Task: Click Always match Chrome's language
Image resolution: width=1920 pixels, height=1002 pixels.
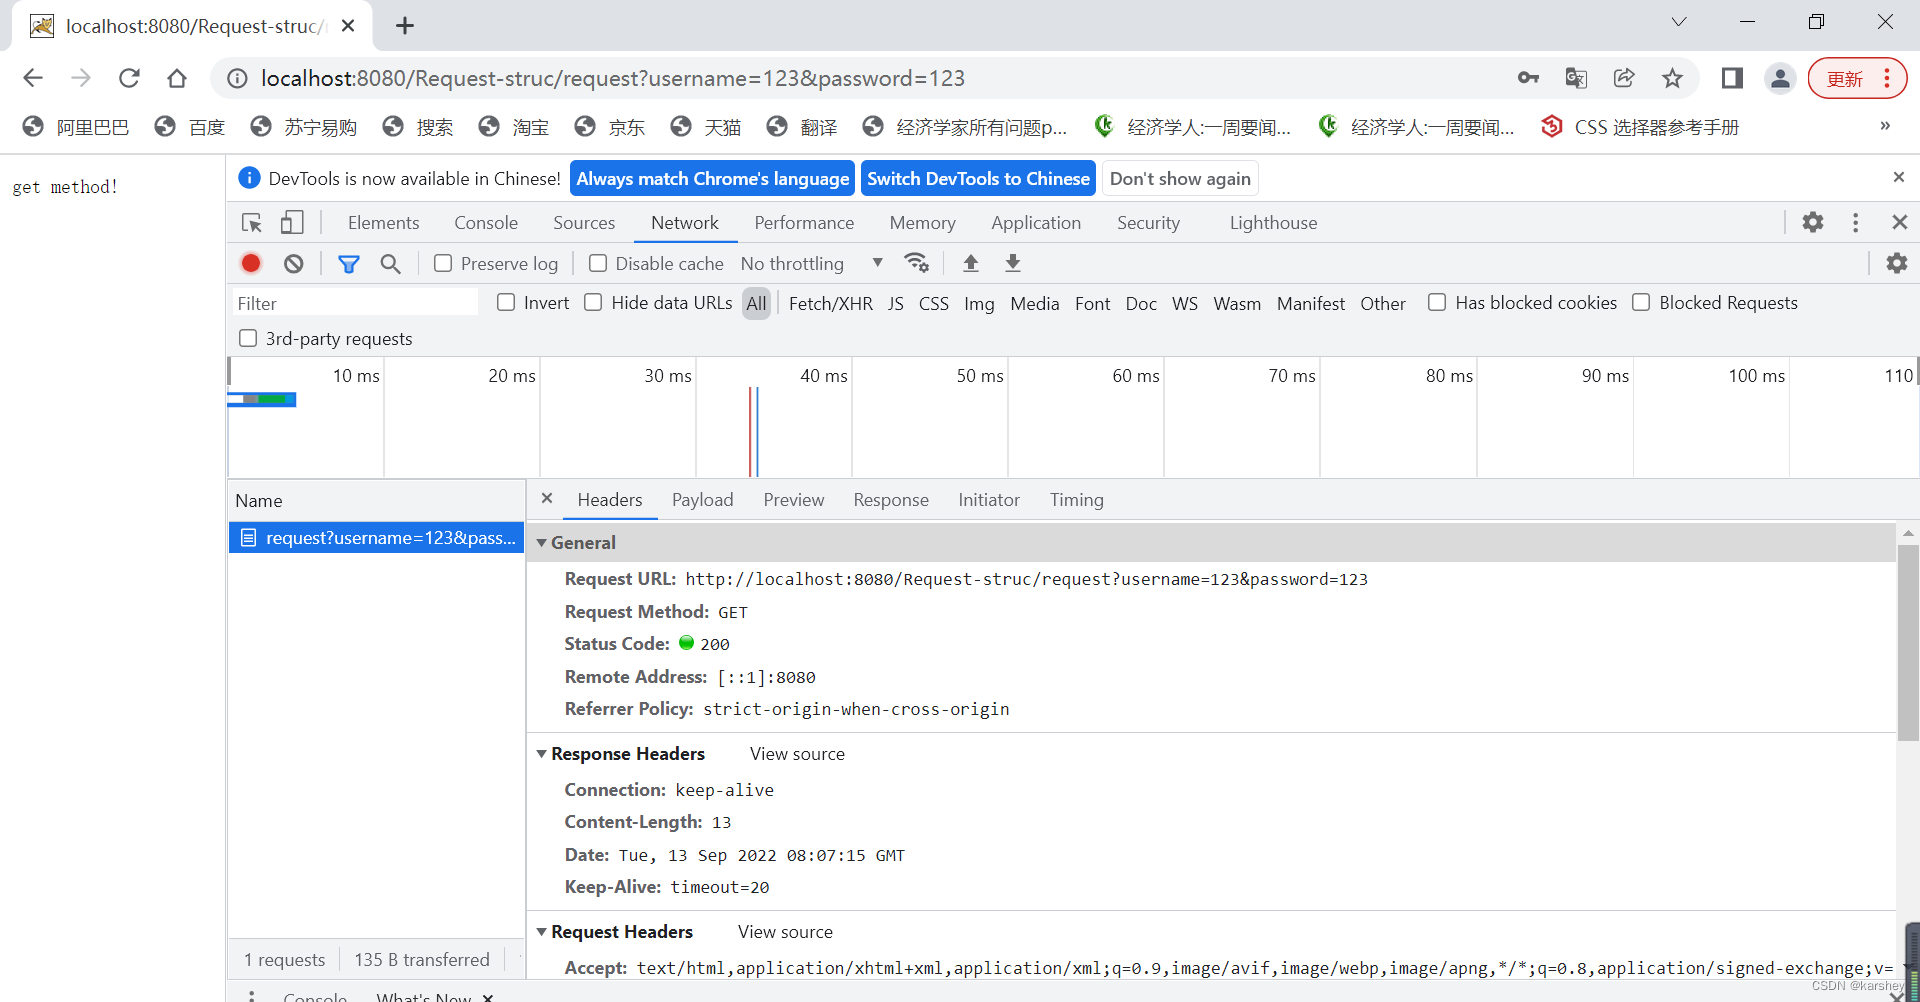Action: click(712, 178)
